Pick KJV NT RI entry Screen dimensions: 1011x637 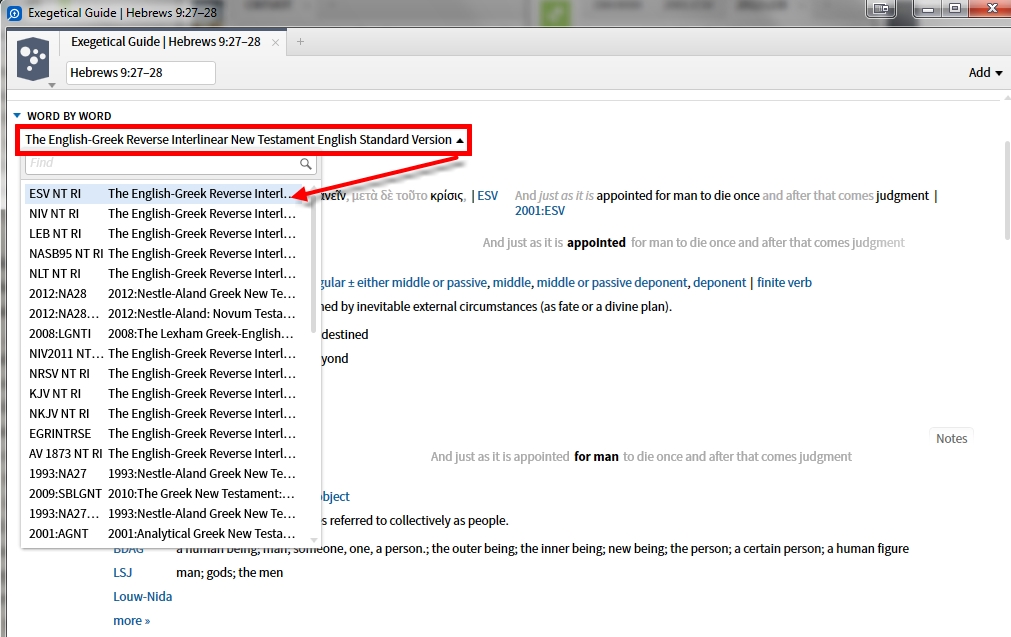pyautogui.click(x=162, y=393)
